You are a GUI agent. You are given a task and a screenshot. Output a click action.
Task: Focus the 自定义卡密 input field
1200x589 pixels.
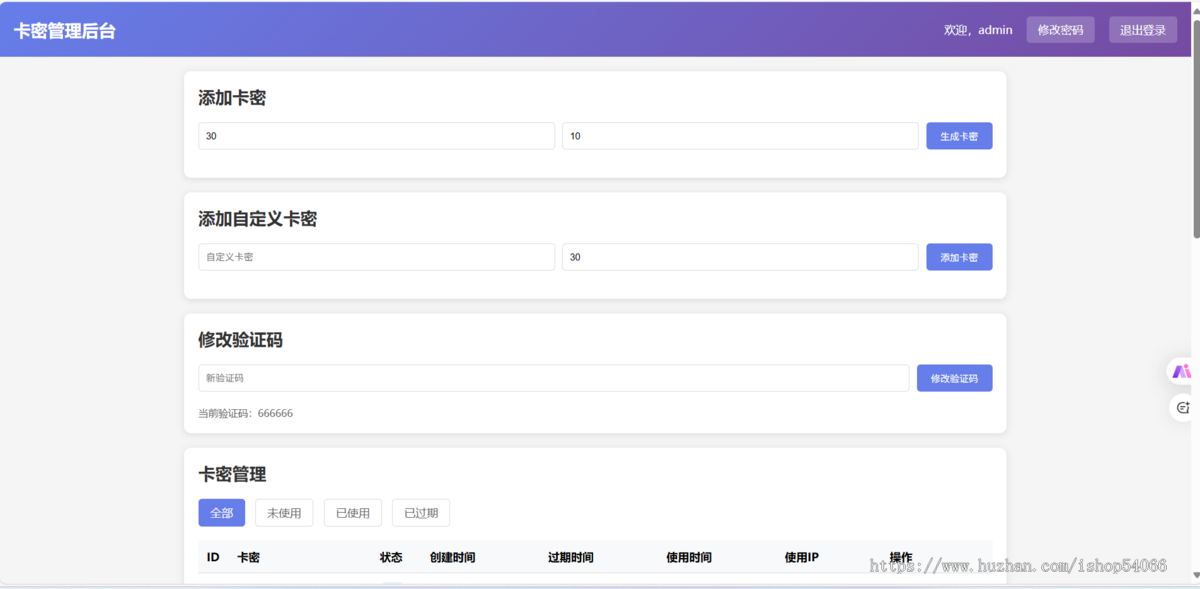(x=377, y=257)
